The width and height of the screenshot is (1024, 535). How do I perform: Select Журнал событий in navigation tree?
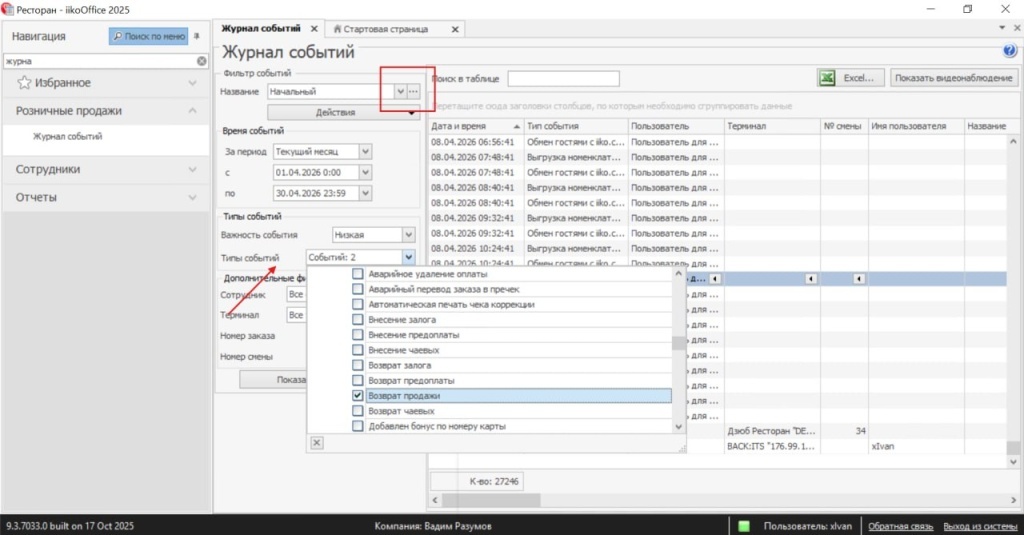(68, 137)
